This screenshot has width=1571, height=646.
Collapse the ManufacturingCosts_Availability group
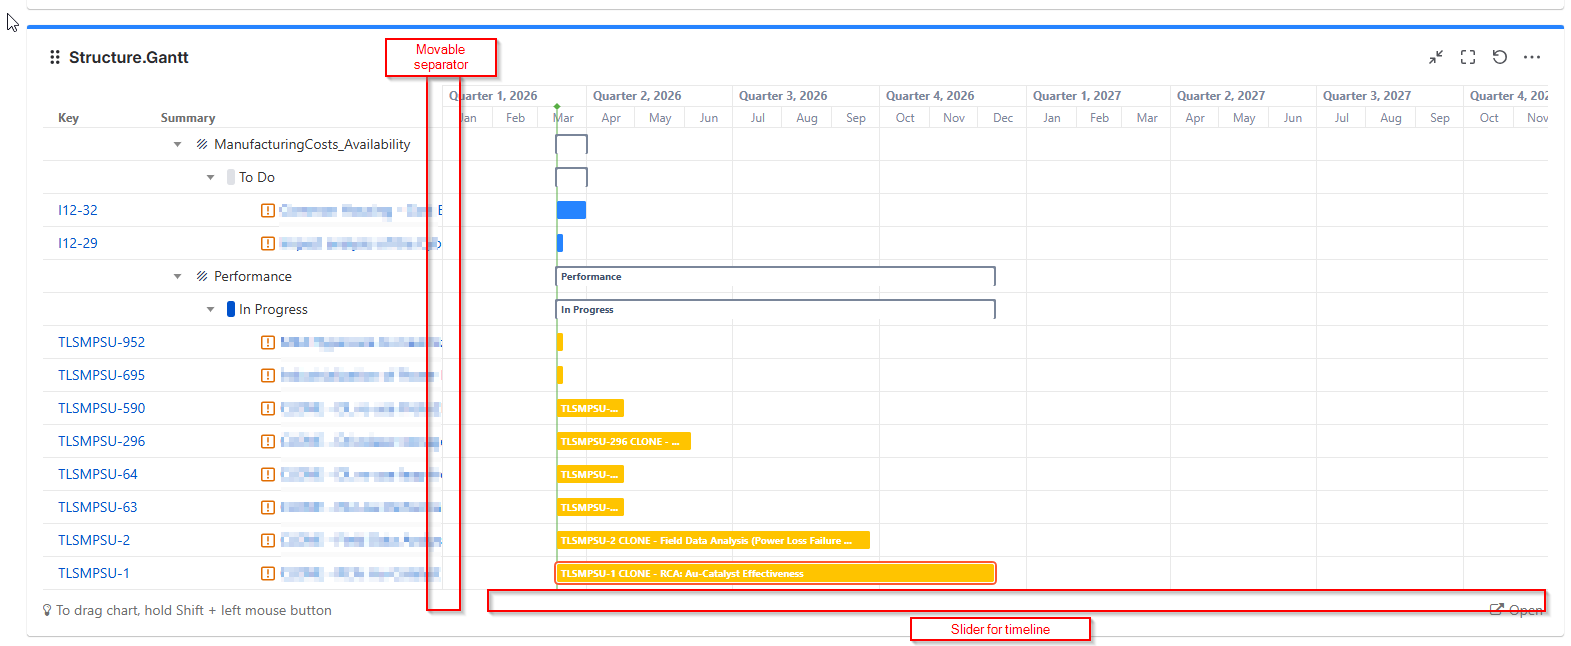point(178,144)
